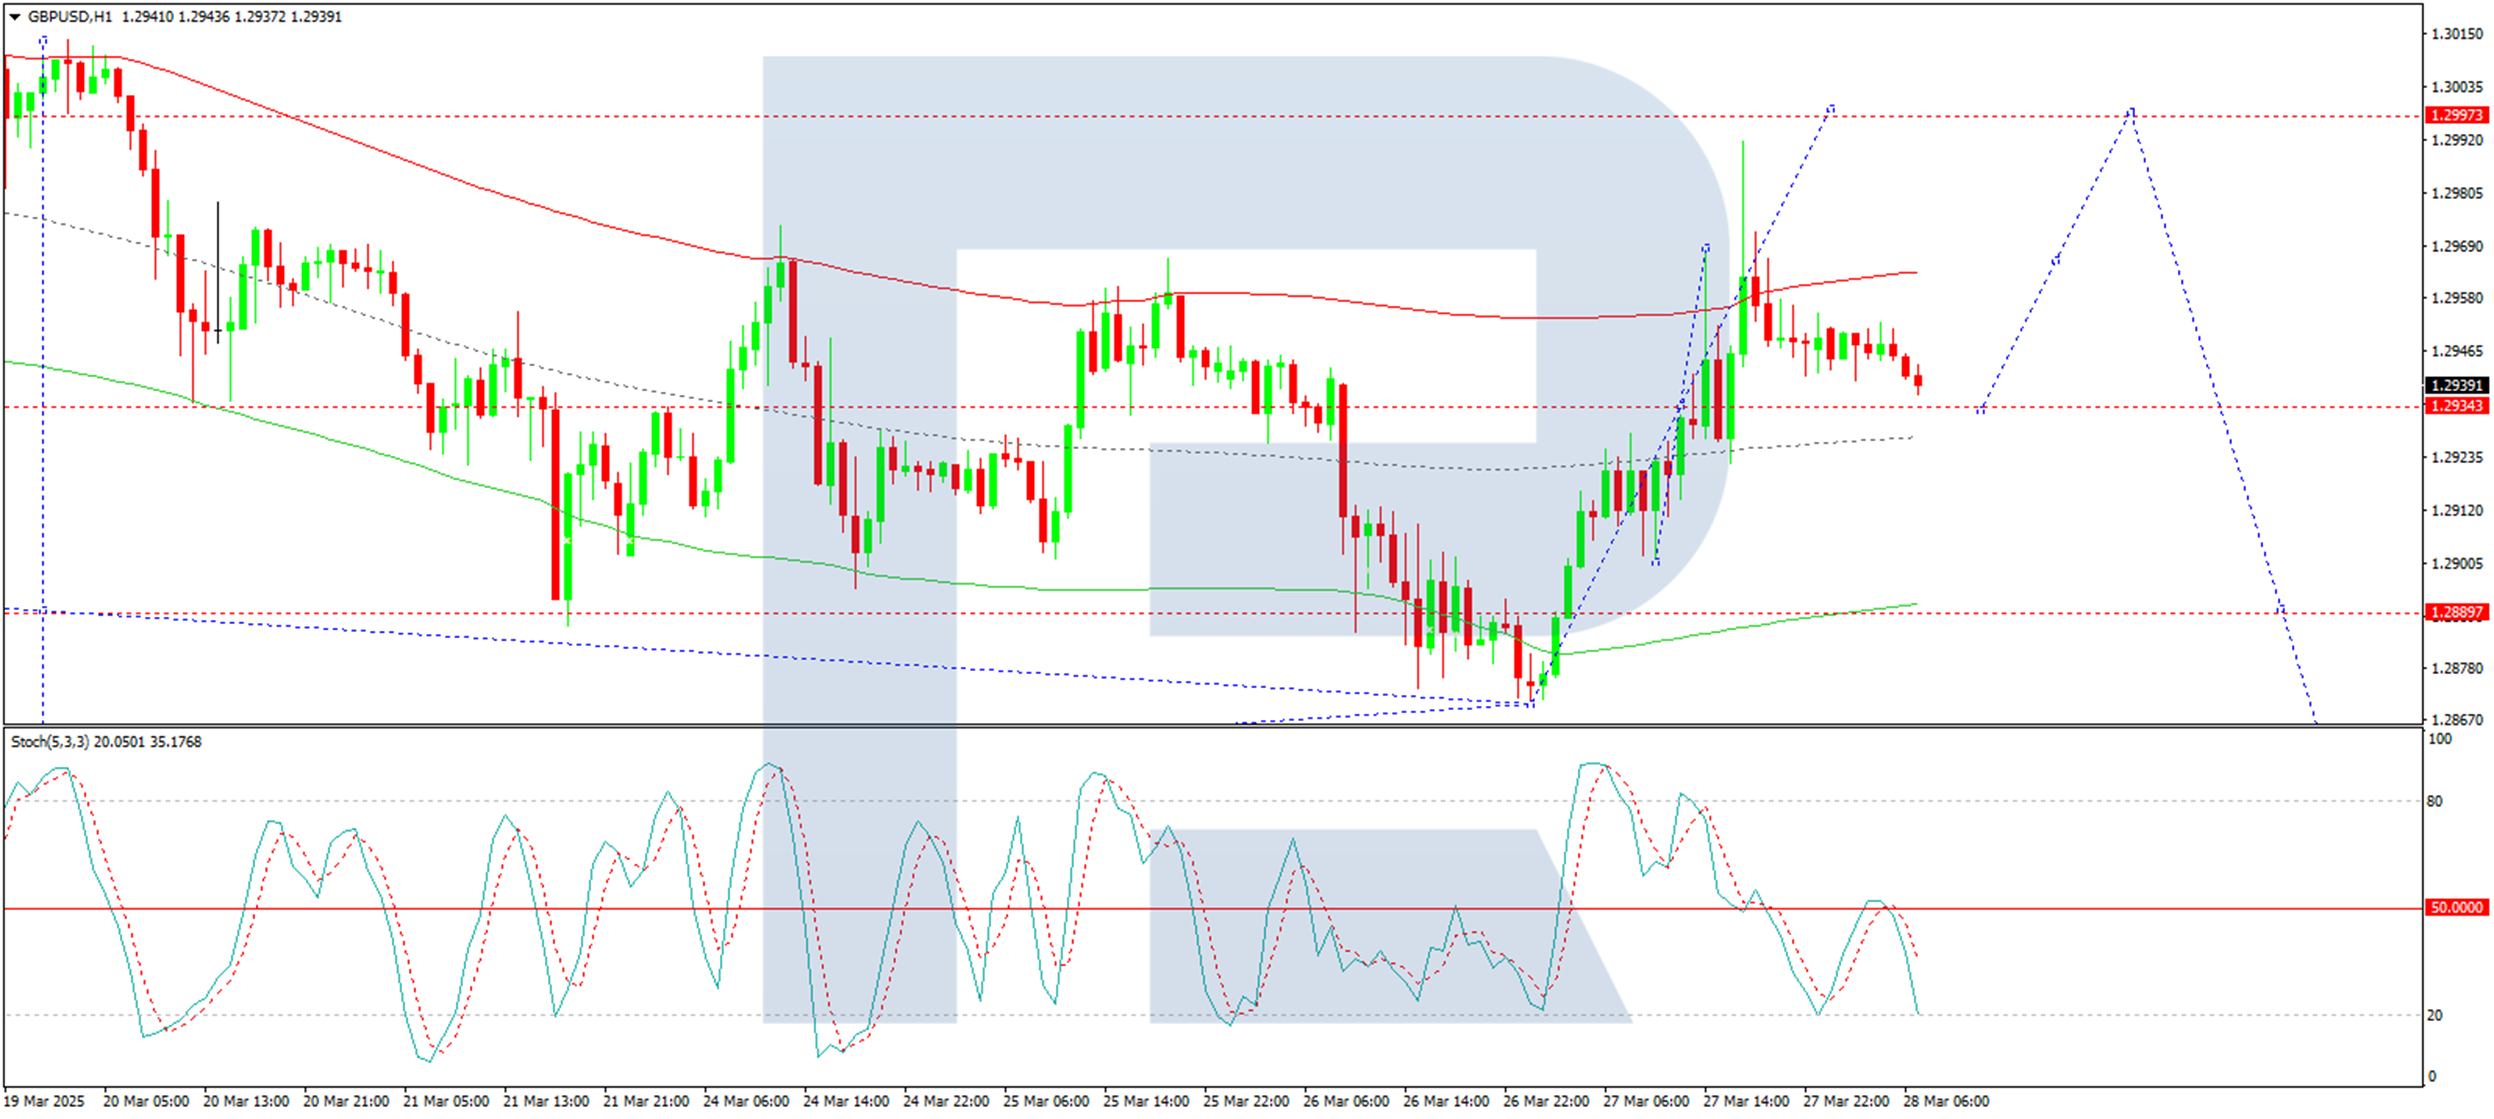Click the 100 label on stochastic scale
Image resolution: width=2494 pixels, height=1119 pixels.
2440,739
